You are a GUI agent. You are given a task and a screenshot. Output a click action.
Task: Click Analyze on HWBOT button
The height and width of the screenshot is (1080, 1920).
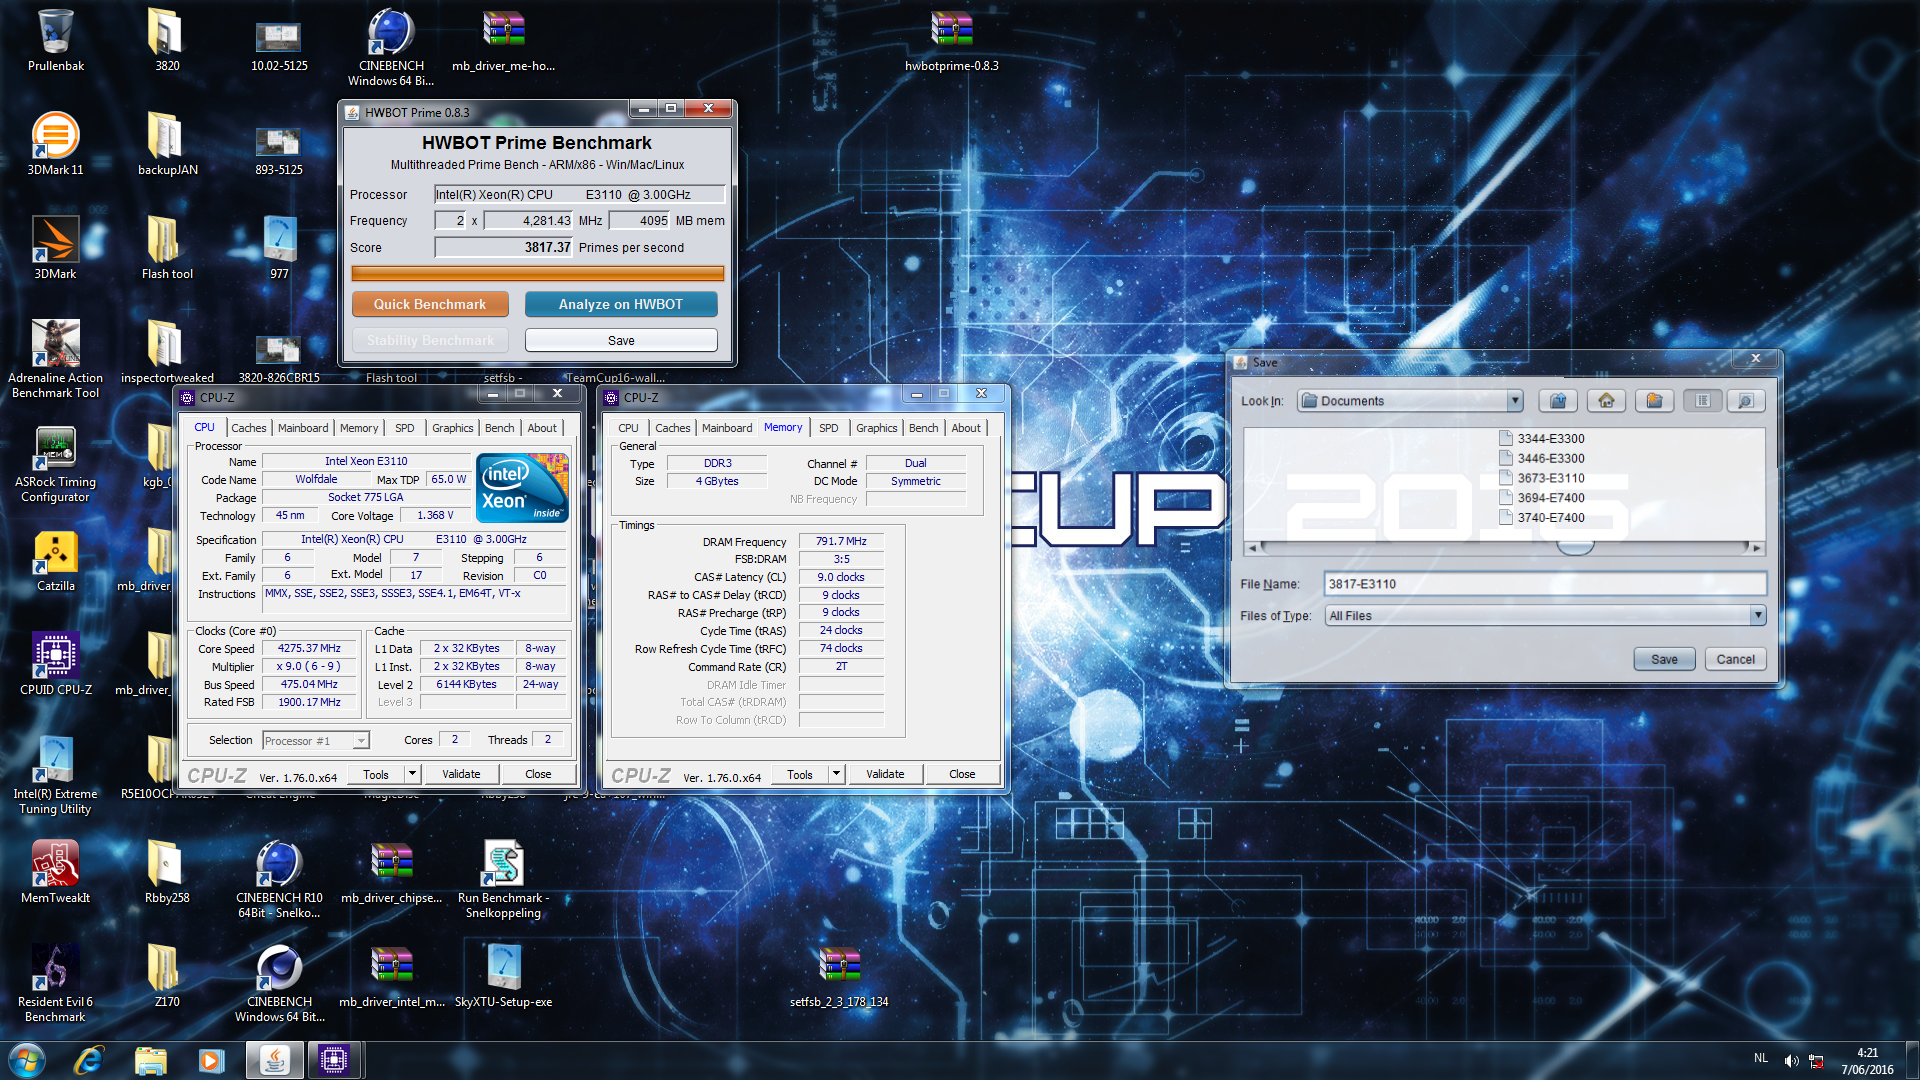(x=620, y=304)
